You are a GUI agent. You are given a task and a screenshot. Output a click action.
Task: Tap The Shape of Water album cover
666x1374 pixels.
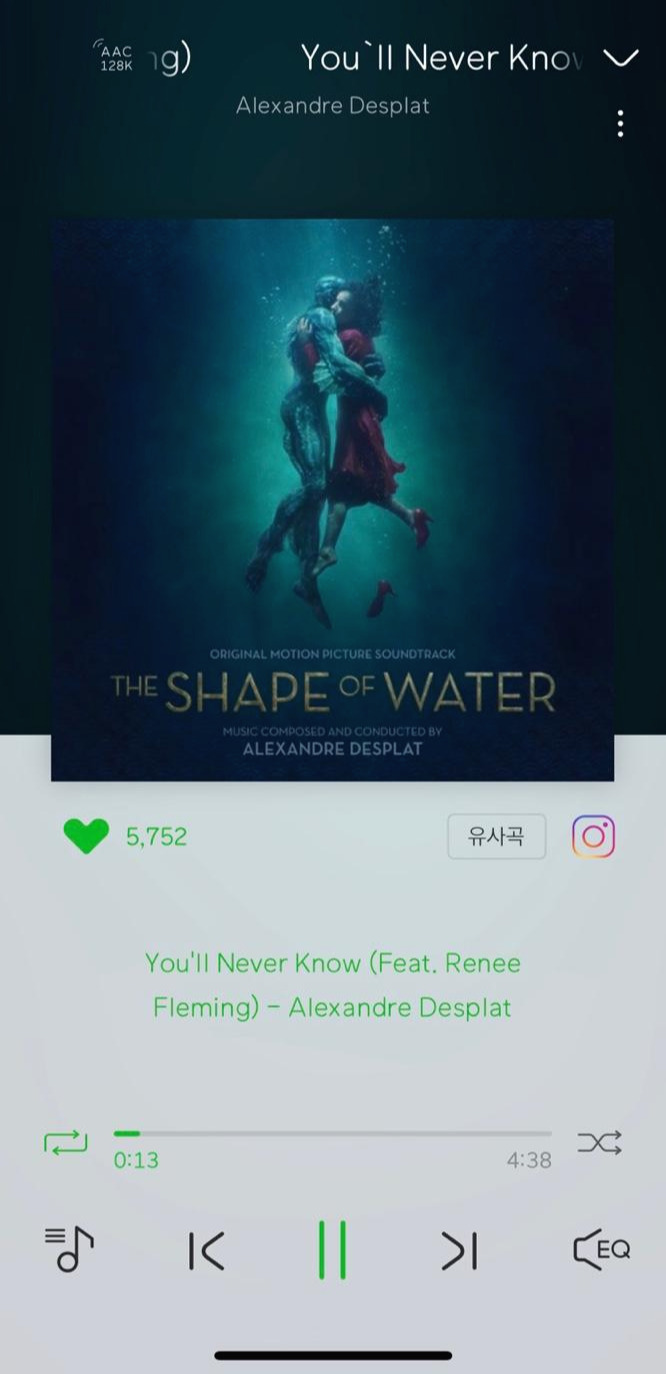[332, 500]
